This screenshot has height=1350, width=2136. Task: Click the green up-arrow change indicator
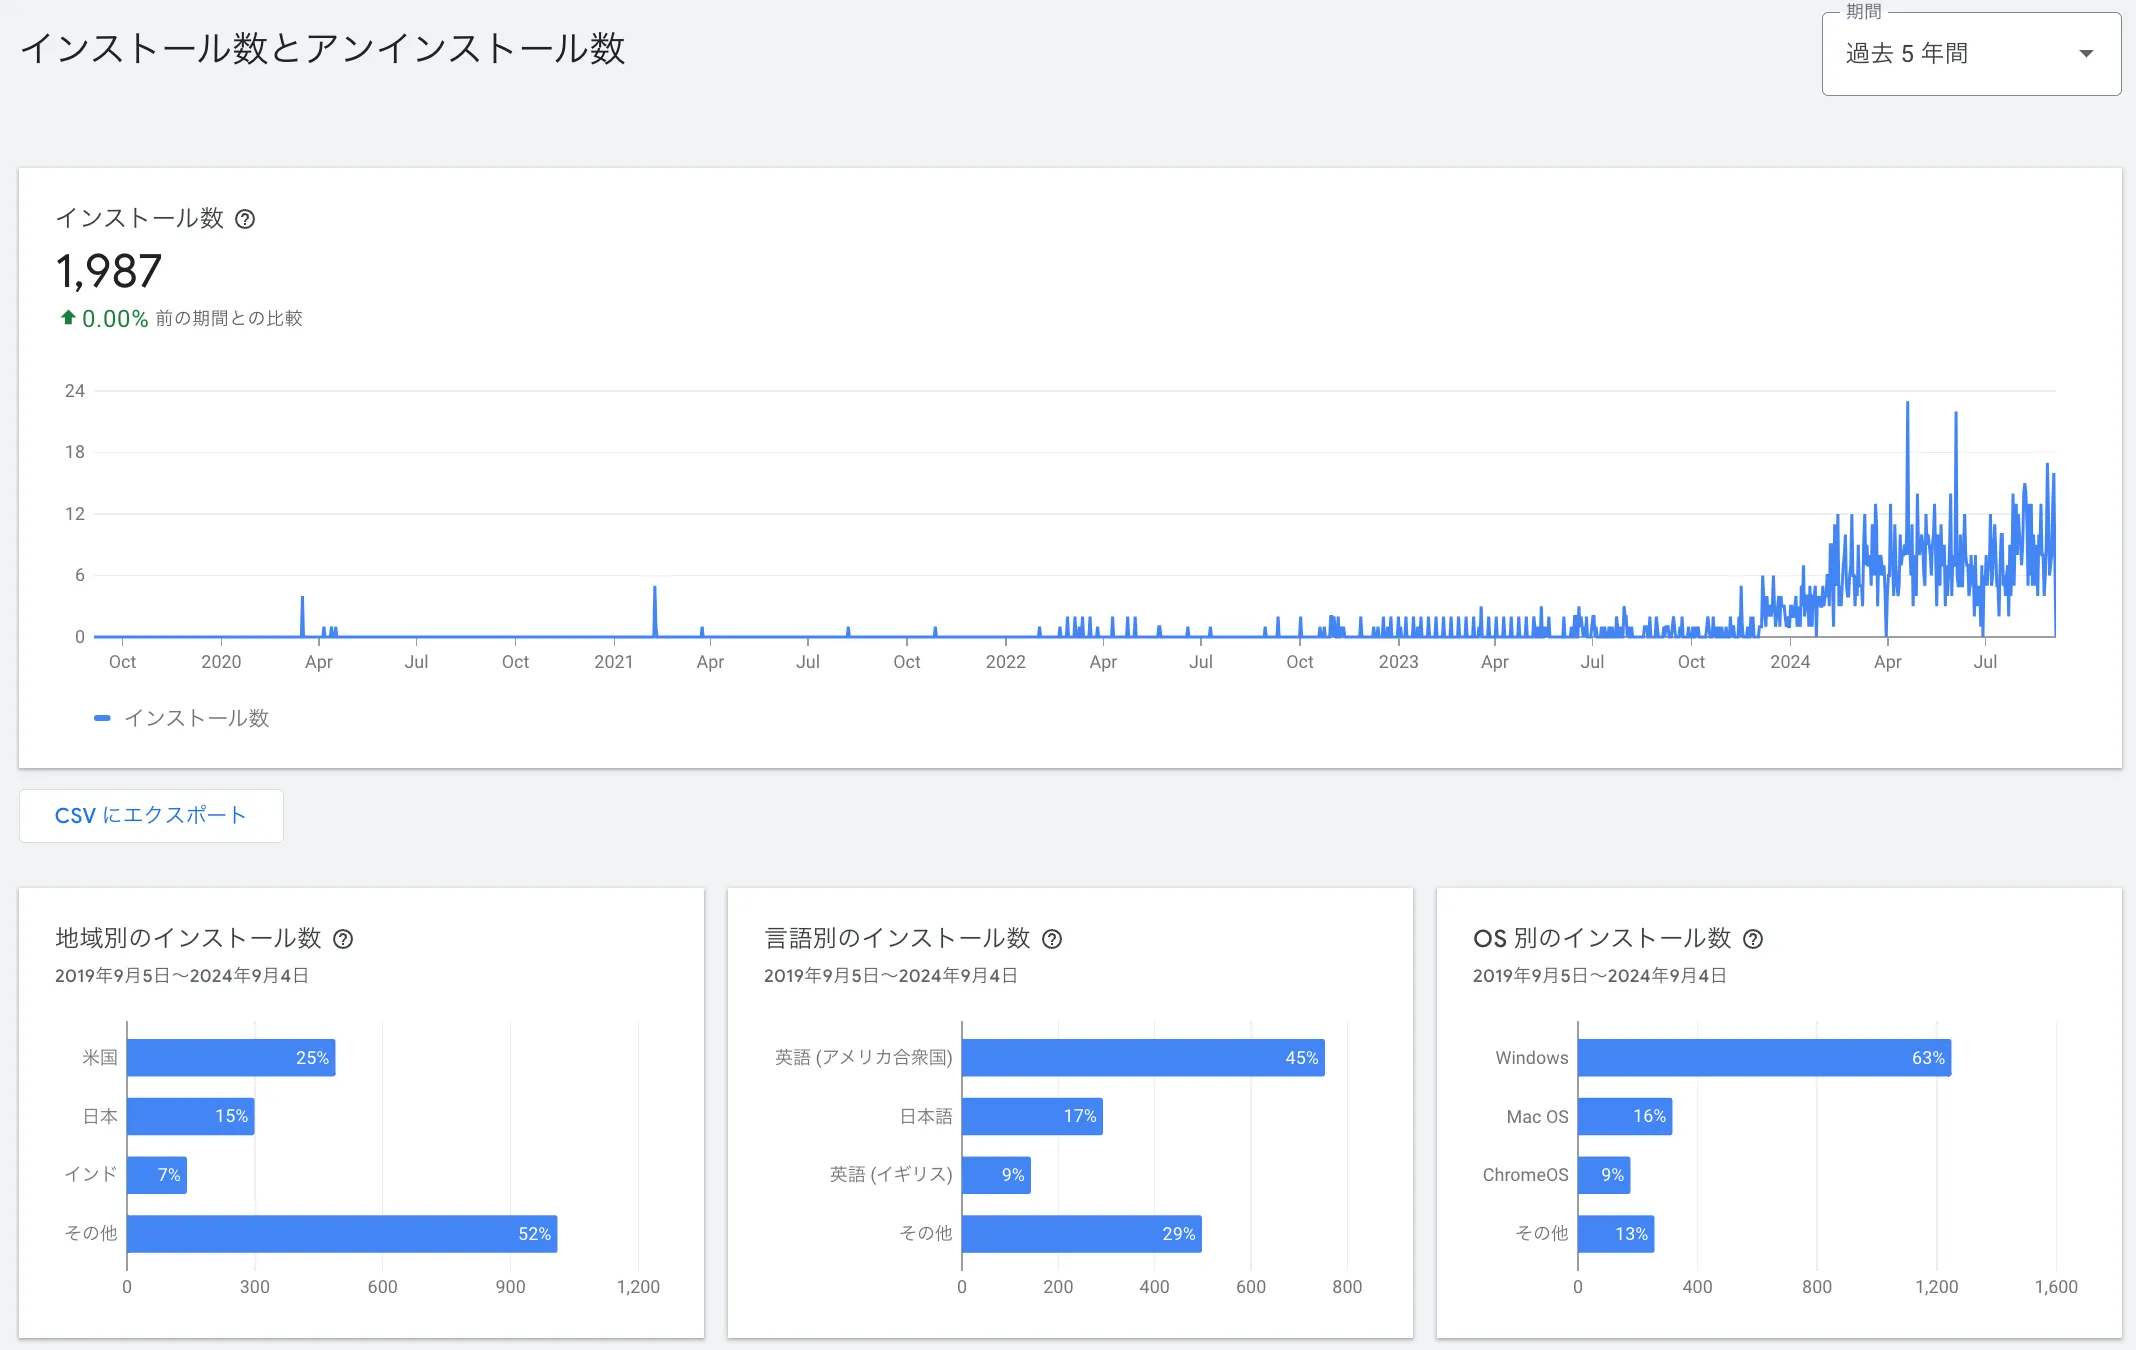pos(68,318)
